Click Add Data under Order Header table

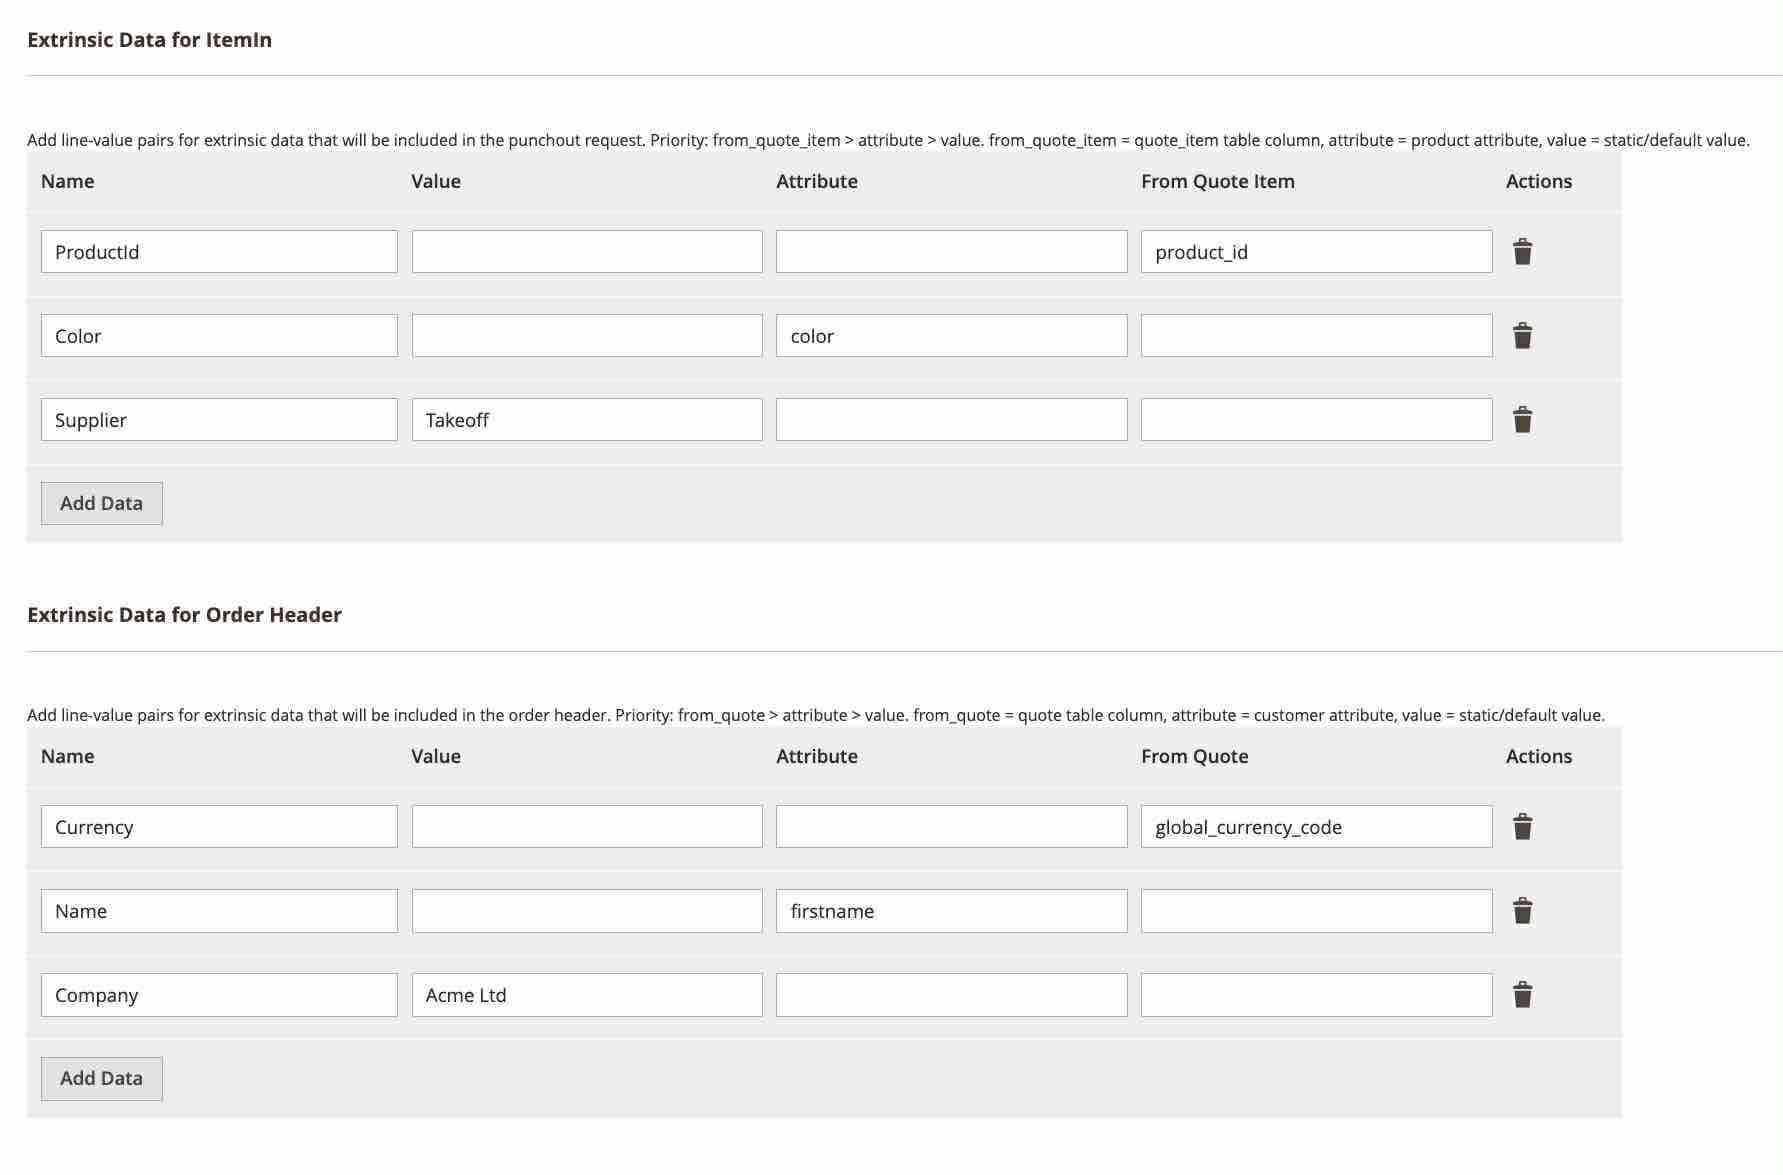point(101,1078)
